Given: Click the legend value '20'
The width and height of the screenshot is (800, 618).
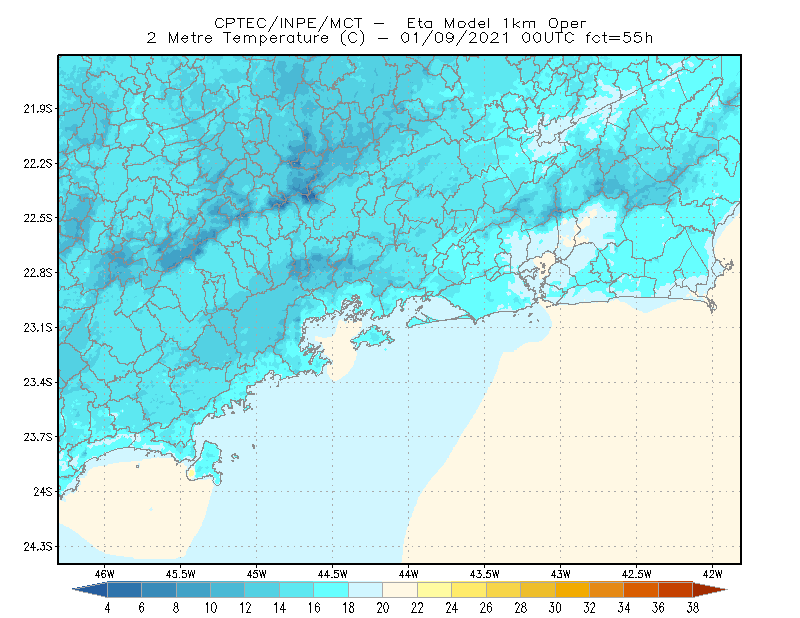Looking at the screenshot, I should tap(383, 608).
